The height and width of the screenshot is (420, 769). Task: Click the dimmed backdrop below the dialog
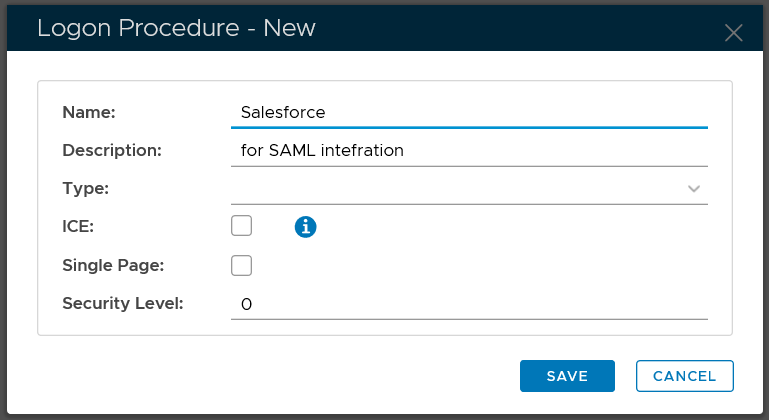[384, 416]
